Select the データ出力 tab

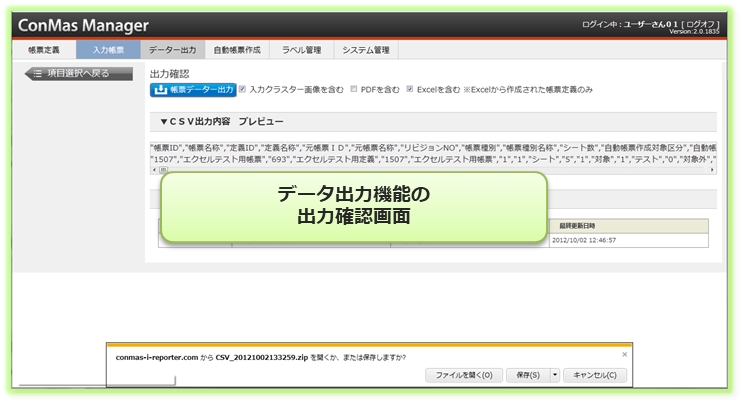tap(172, 49)
